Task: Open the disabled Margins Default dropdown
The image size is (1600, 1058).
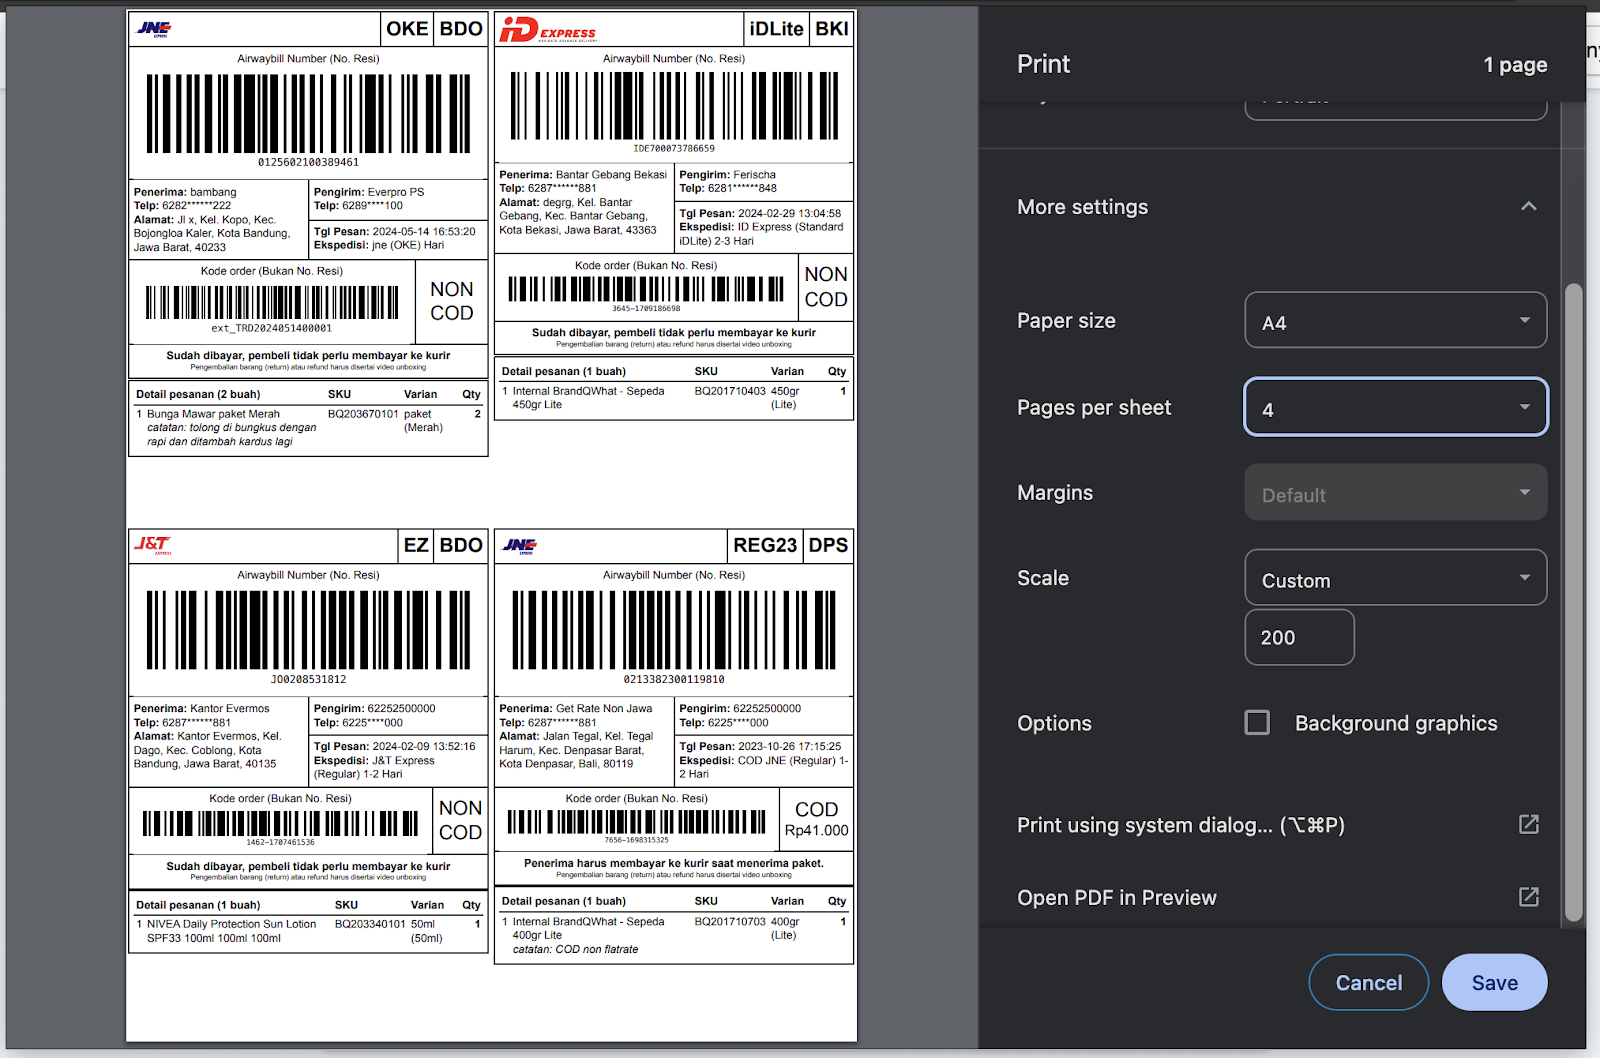Action: pyautogui.click(x=1395, y=492)
